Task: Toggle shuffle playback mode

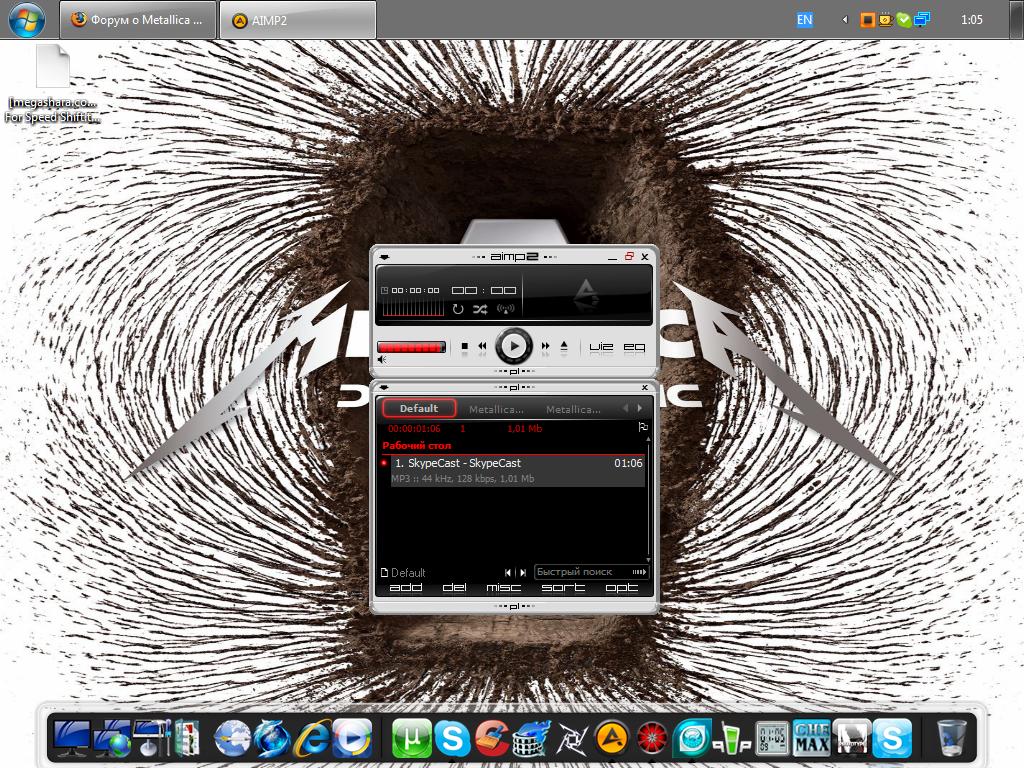Action: 481,309
